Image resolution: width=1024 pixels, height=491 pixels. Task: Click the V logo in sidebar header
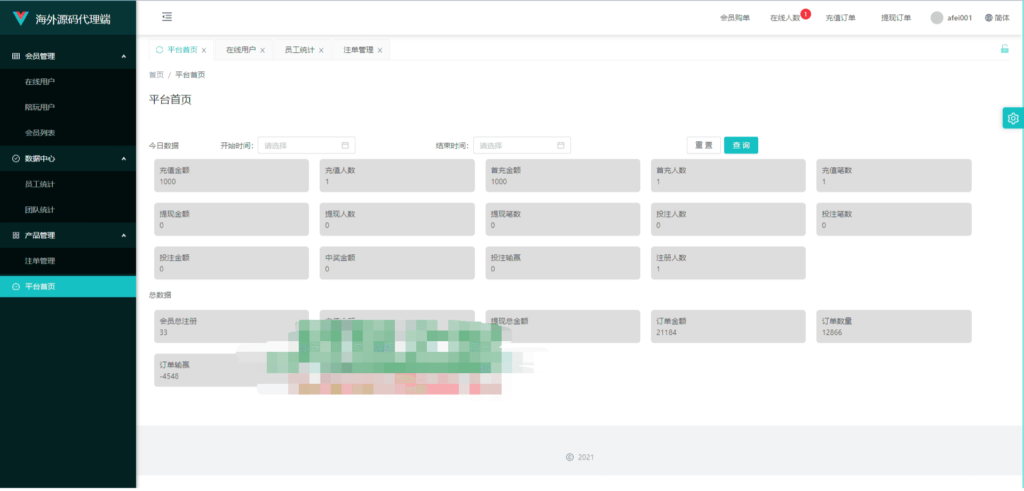coord(21,18)
